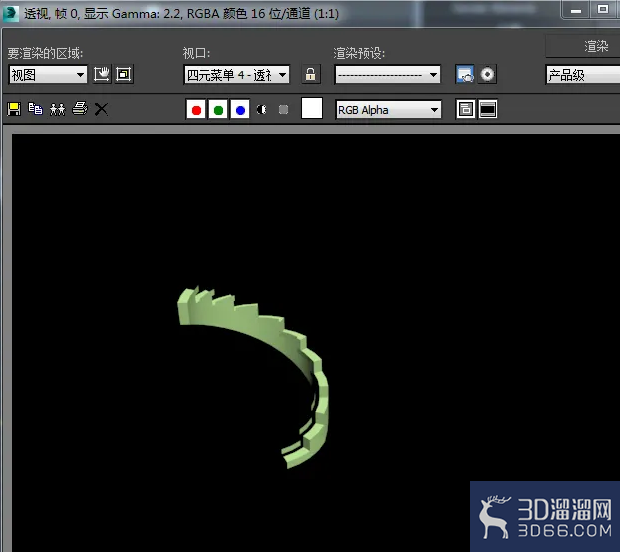Toggle monochrome display
620x552 pixels.
point(283,109)
